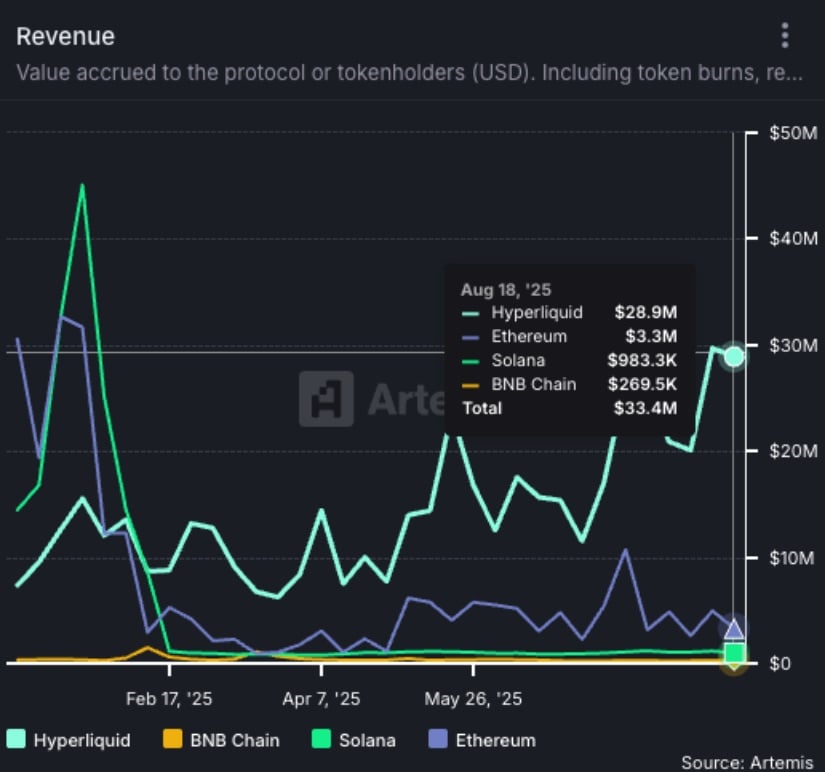The width and height of the screenshot is (825, 772).
Task: Click the Solana row label in tooltip
Action: coord(518,360)
